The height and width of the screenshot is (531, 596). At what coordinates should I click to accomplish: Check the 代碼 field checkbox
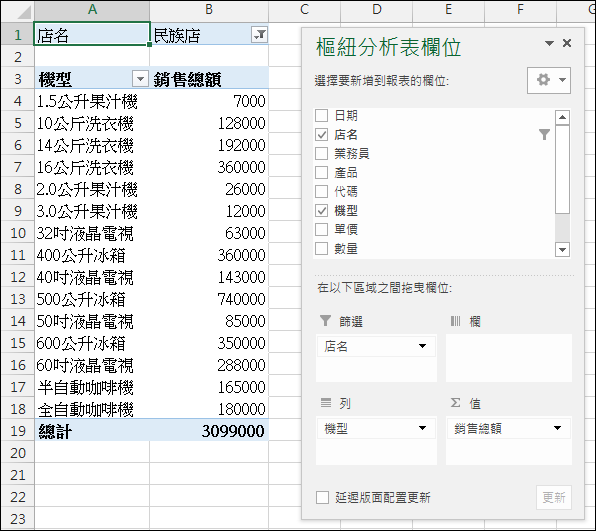coord(322,191)
